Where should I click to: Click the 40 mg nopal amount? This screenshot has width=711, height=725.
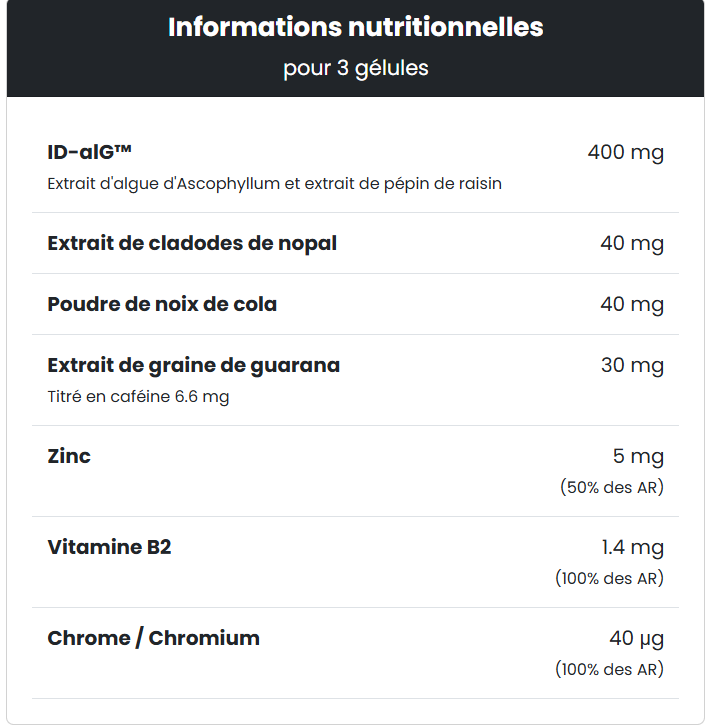tap(632, 244)
